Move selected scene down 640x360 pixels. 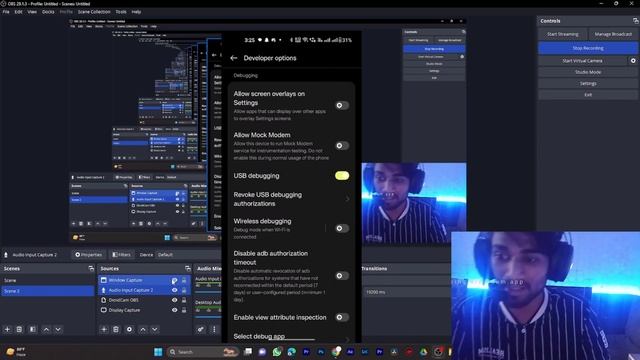(58, 329)
